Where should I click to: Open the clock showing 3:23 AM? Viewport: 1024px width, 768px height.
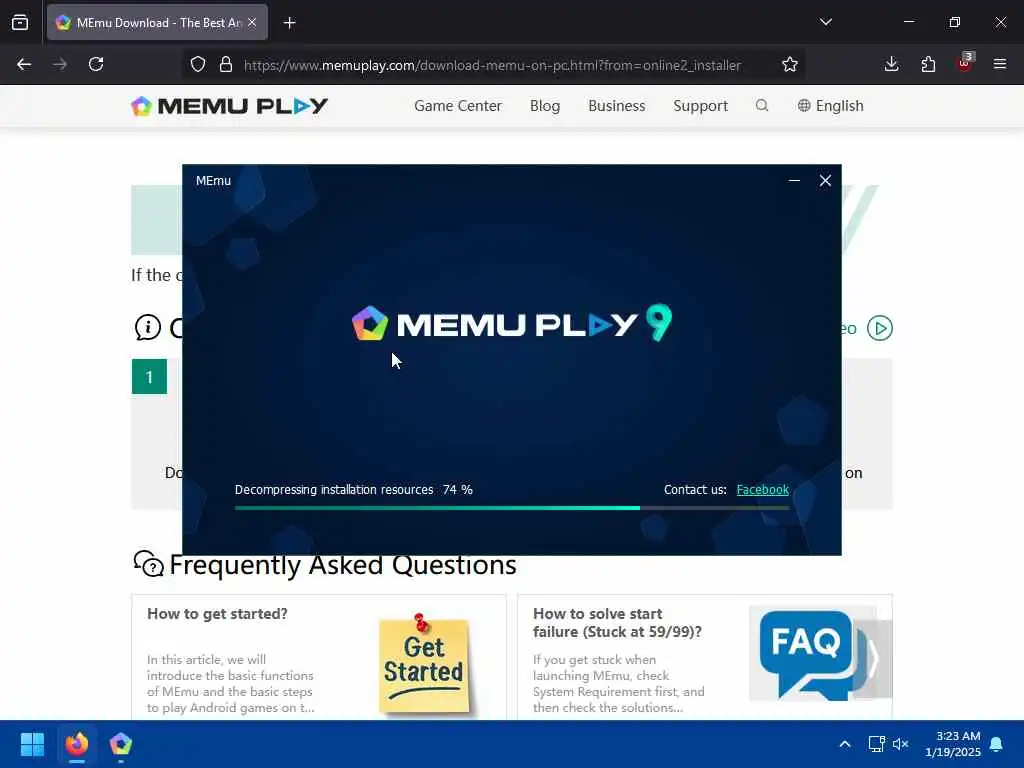click(953, 744)
